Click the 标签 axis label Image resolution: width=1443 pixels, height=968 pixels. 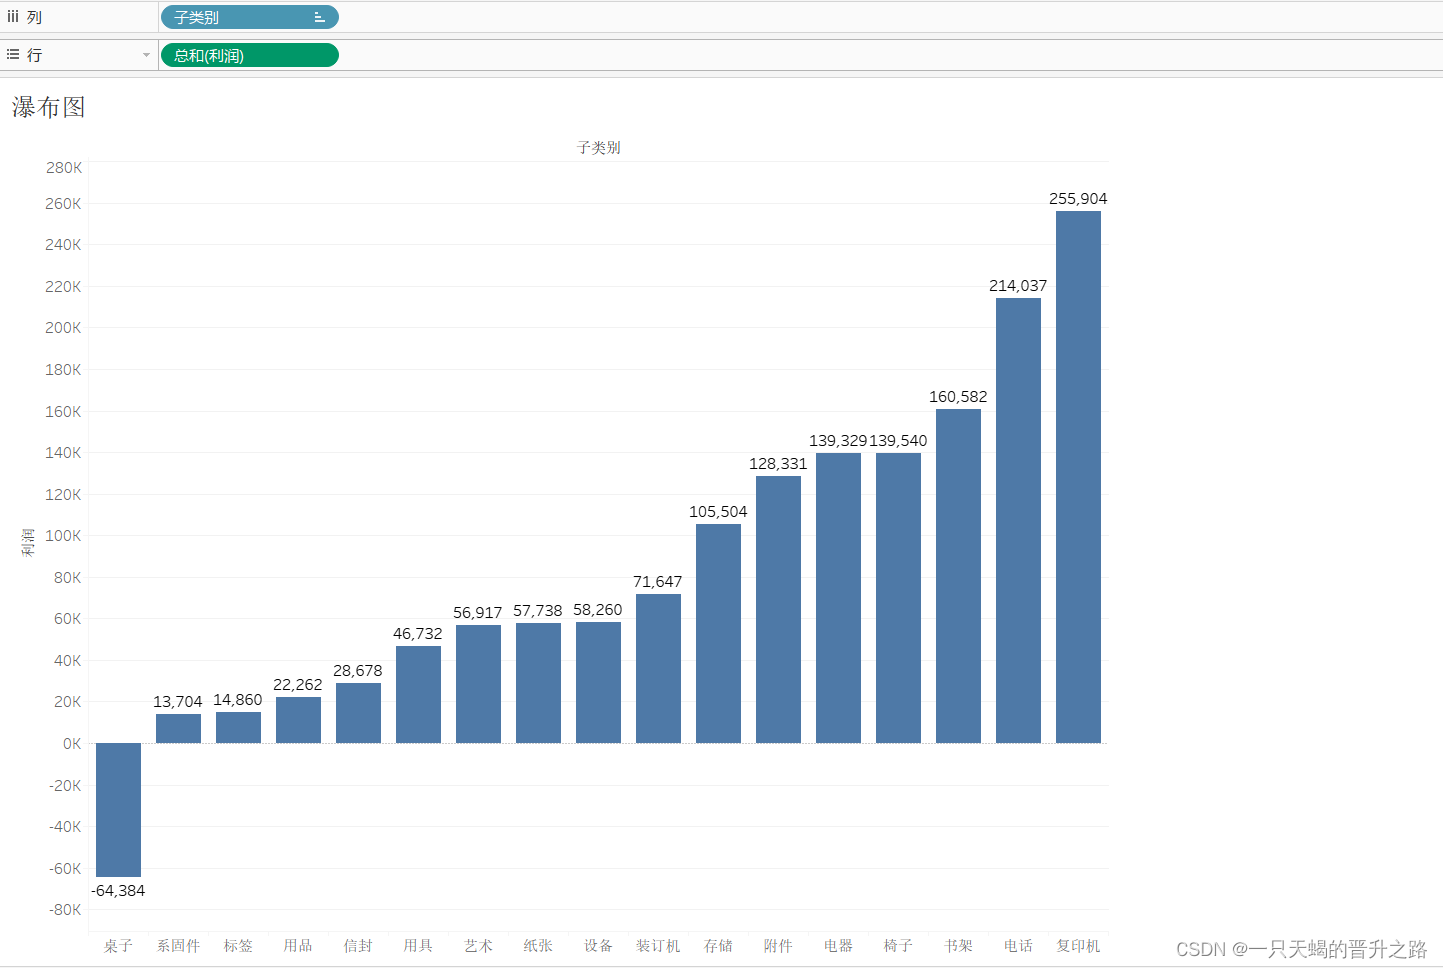pos(238,945)
